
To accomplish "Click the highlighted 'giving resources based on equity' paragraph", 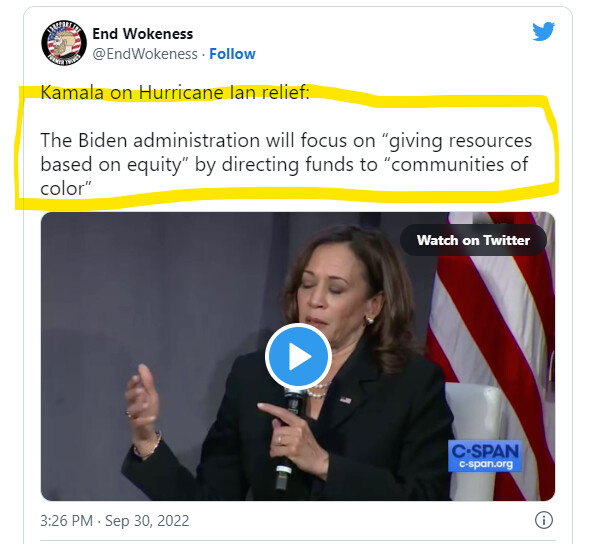I will (x=286, y=164).
